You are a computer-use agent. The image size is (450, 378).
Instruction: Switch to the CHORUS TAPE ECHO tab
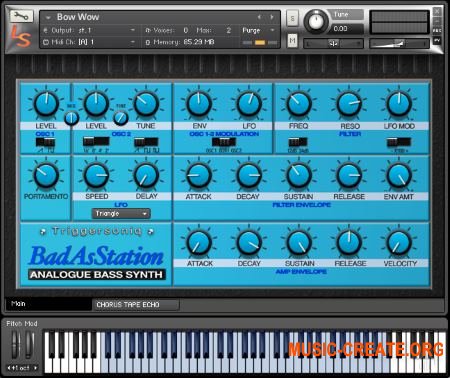pyautogui.click(x=136, y=305)
